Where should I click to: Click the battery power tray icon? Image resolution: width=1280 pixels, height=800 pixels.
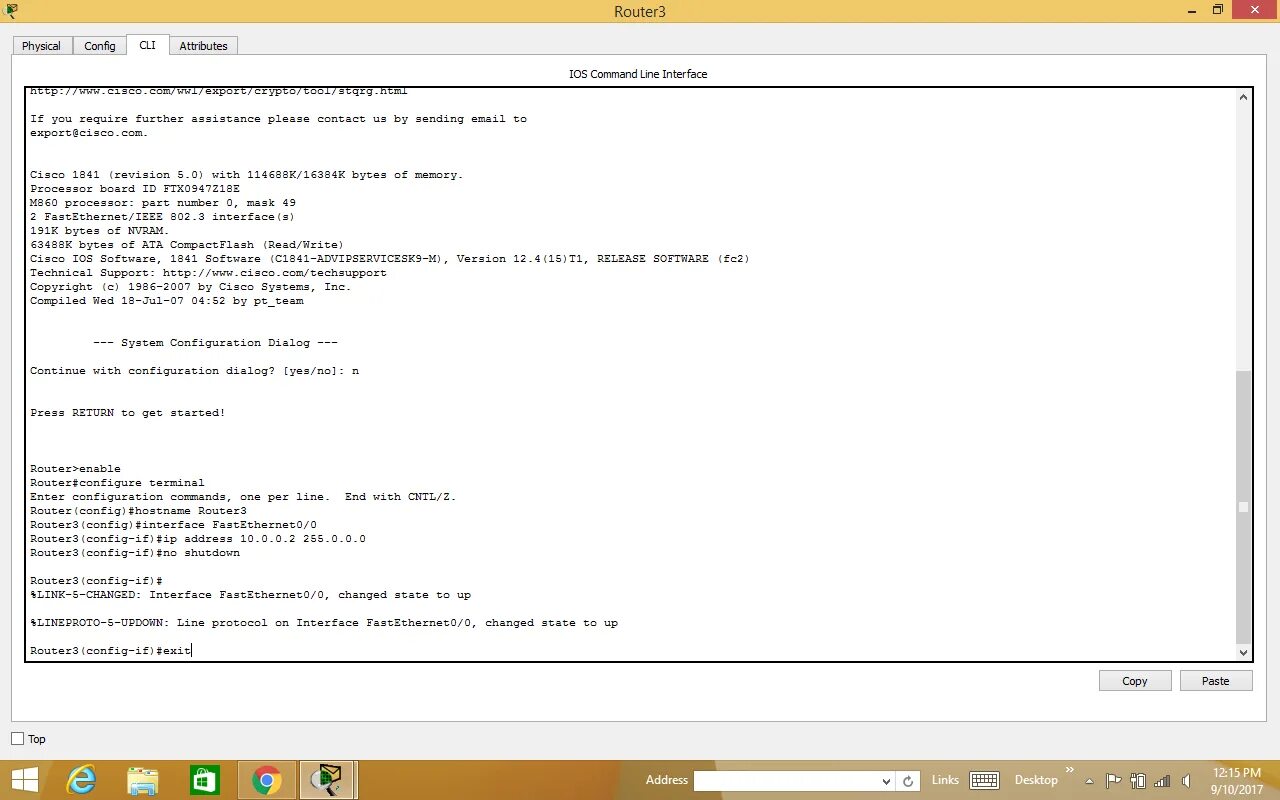point(1138,781)
